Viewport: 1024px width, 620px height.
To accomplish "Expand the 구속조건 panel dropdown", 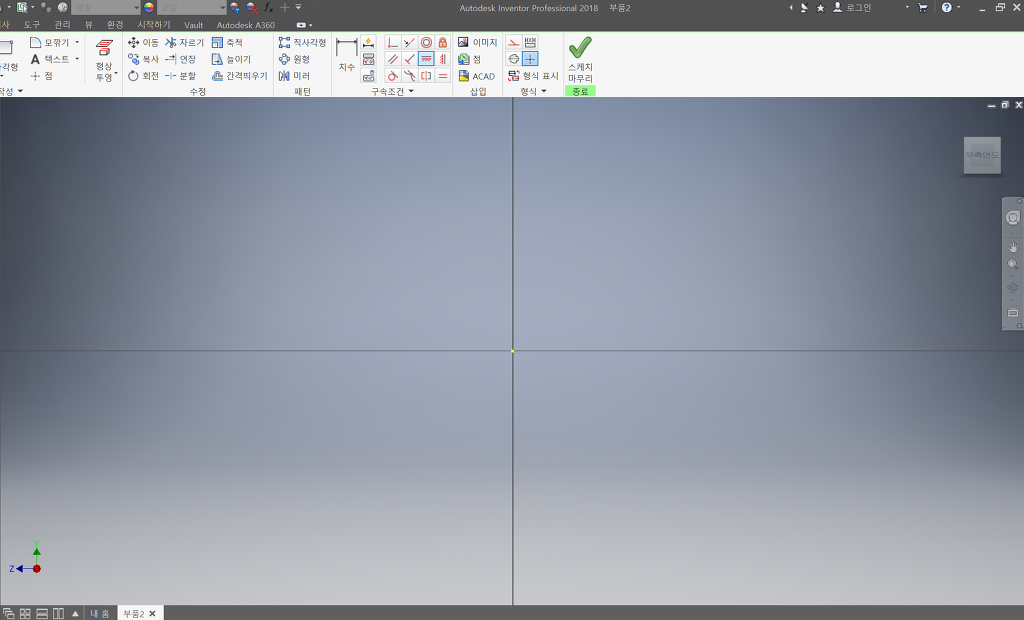I will pos(411,91).
